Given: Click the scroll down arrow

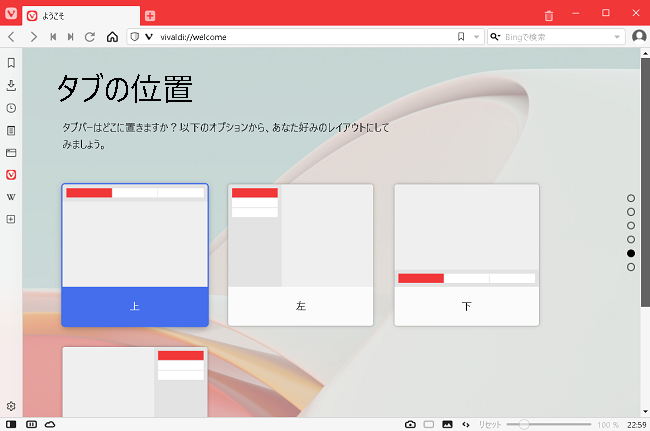Looking at the screenshot, I should [x=645, y=412].
